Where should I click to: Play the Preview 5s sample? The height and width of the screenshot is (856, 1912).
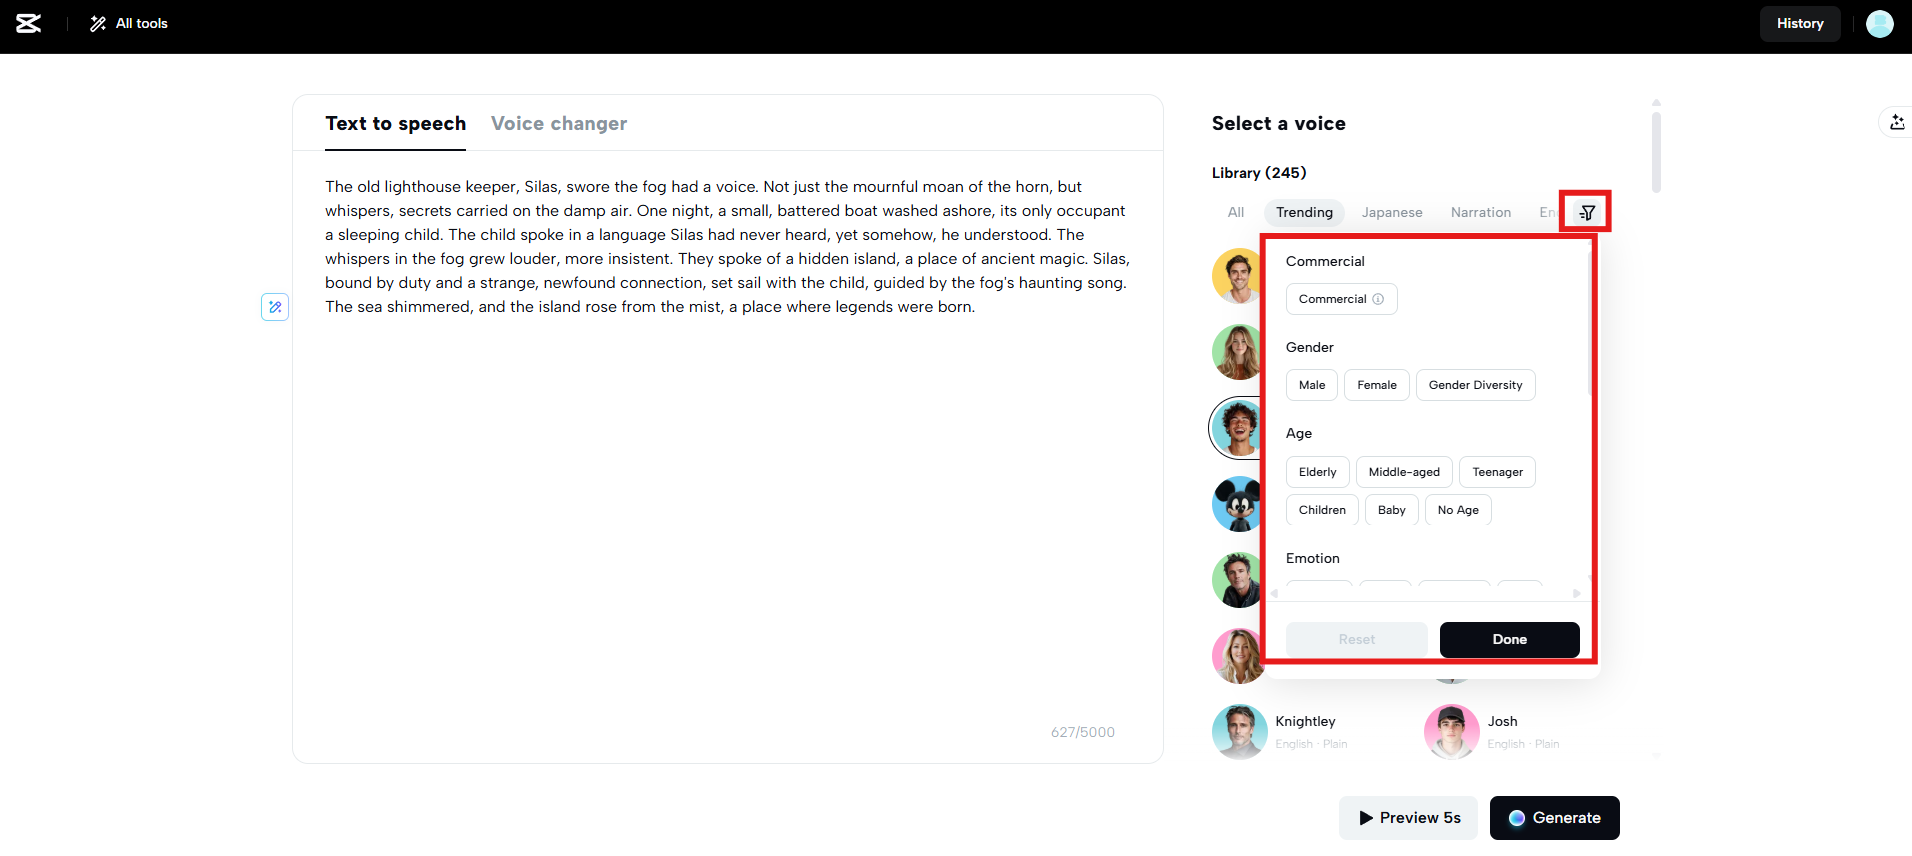click(1408, 818)
